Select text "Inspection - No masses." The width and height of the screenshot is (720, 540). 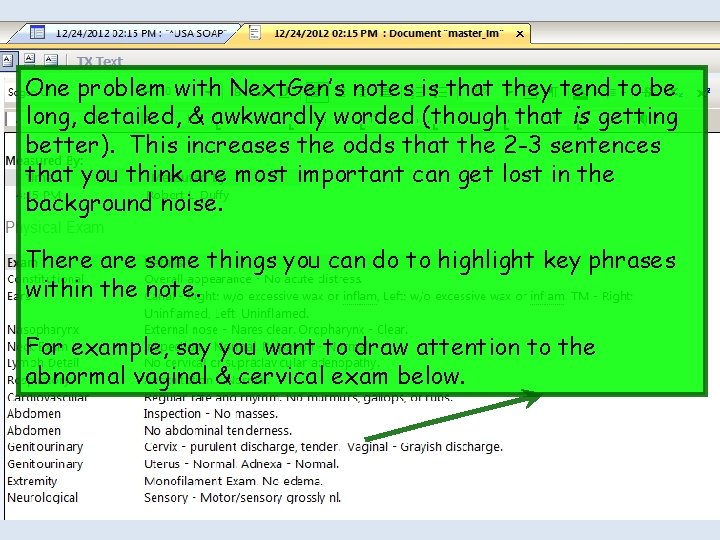(x=211, y=414)
